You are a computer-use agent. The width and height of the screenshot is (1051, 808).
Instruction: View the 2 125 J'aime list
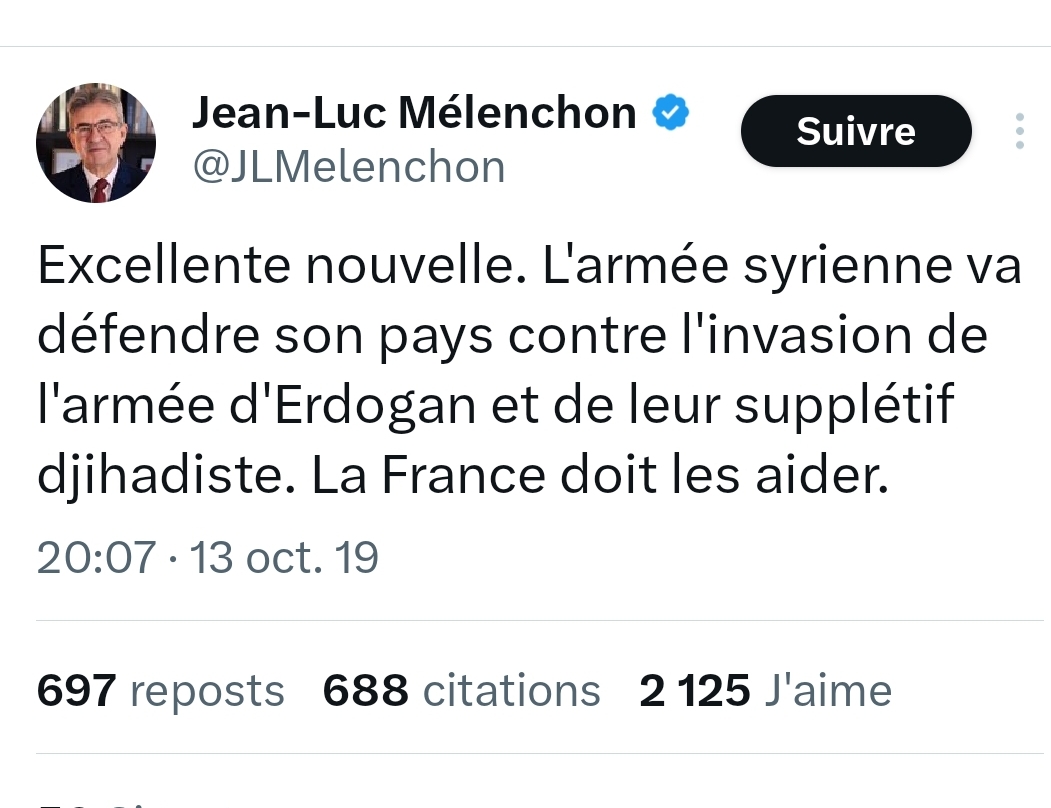765,690
